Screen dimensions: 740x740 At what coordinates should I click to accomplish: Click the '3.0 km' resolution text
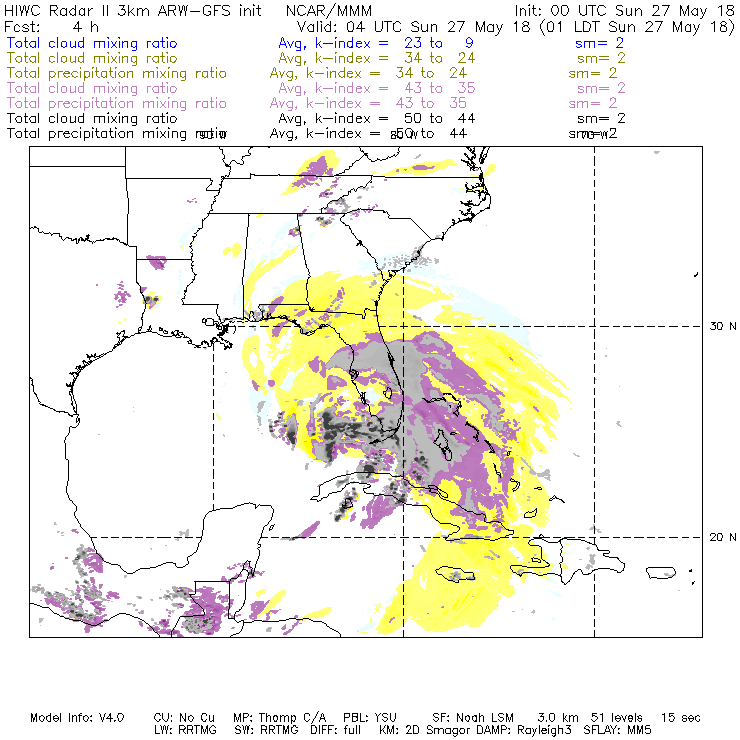coord(558,718)
